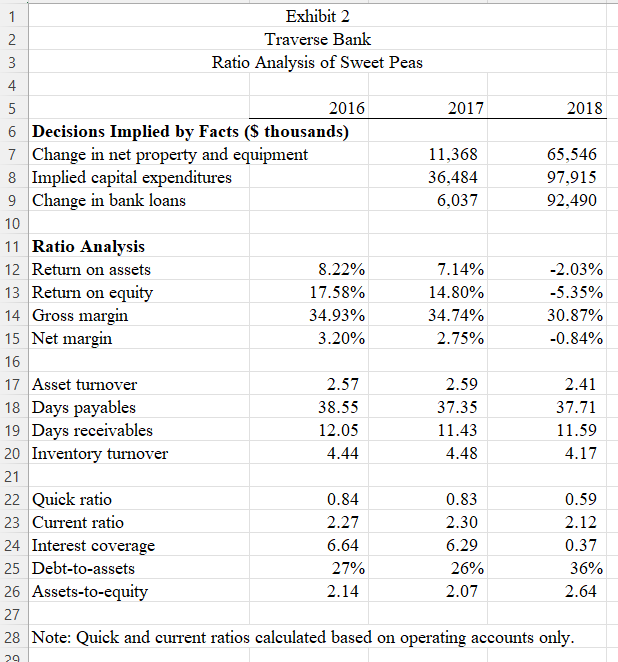Click the 0.59 quick ratio cell
The image size is (618, 662).
pos(547,499)
